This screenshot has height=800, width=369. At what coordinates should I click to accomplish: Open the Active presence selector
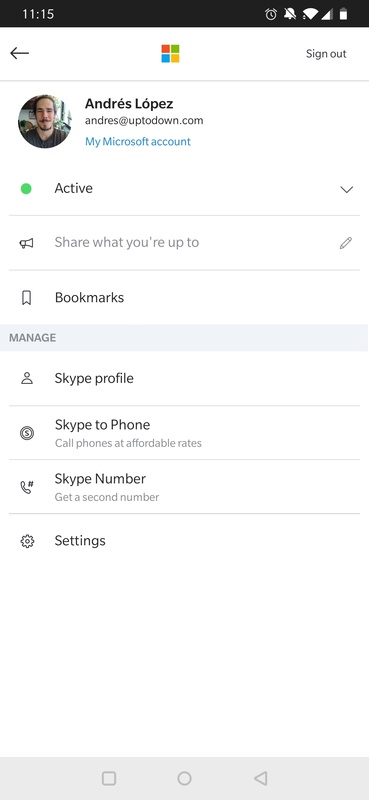[x=184, y=189]
